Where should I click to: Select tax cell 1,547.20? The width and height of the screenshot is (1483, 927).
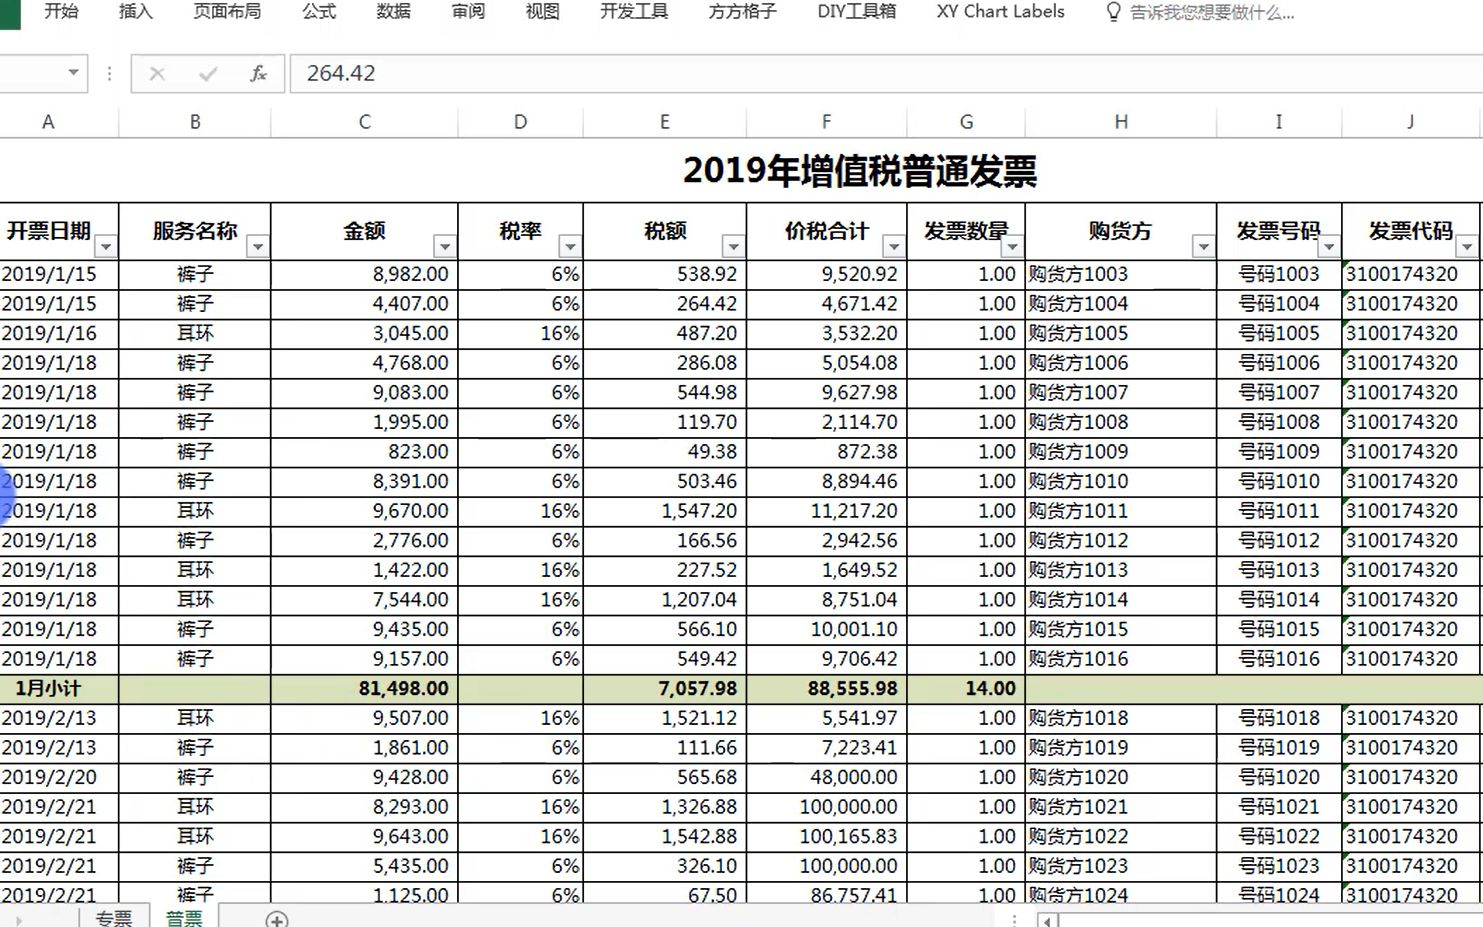(x=664, y=511)
